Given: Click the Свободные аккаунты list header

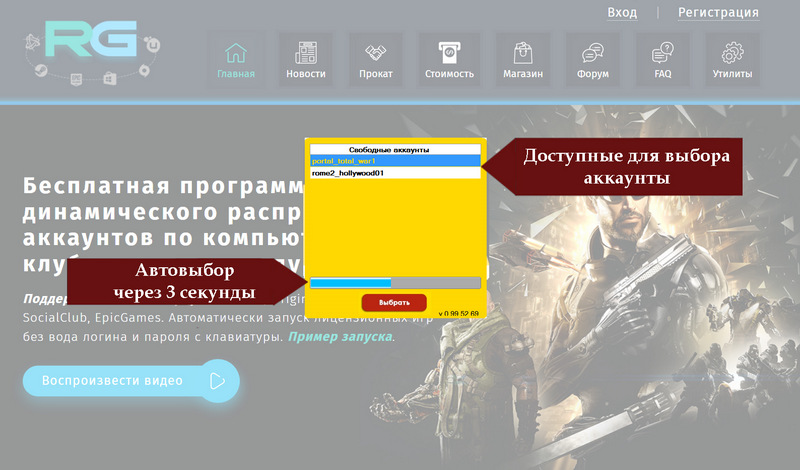Looking at the screenshot, I should [x=395, y=150].
